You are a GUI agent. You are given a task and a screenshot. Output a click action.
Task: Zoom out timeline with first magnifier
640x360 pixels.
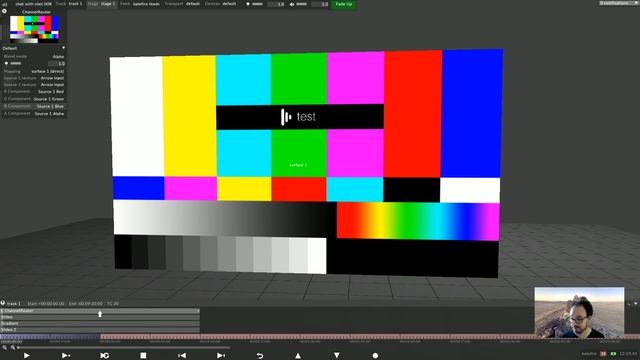pos(4,348)
